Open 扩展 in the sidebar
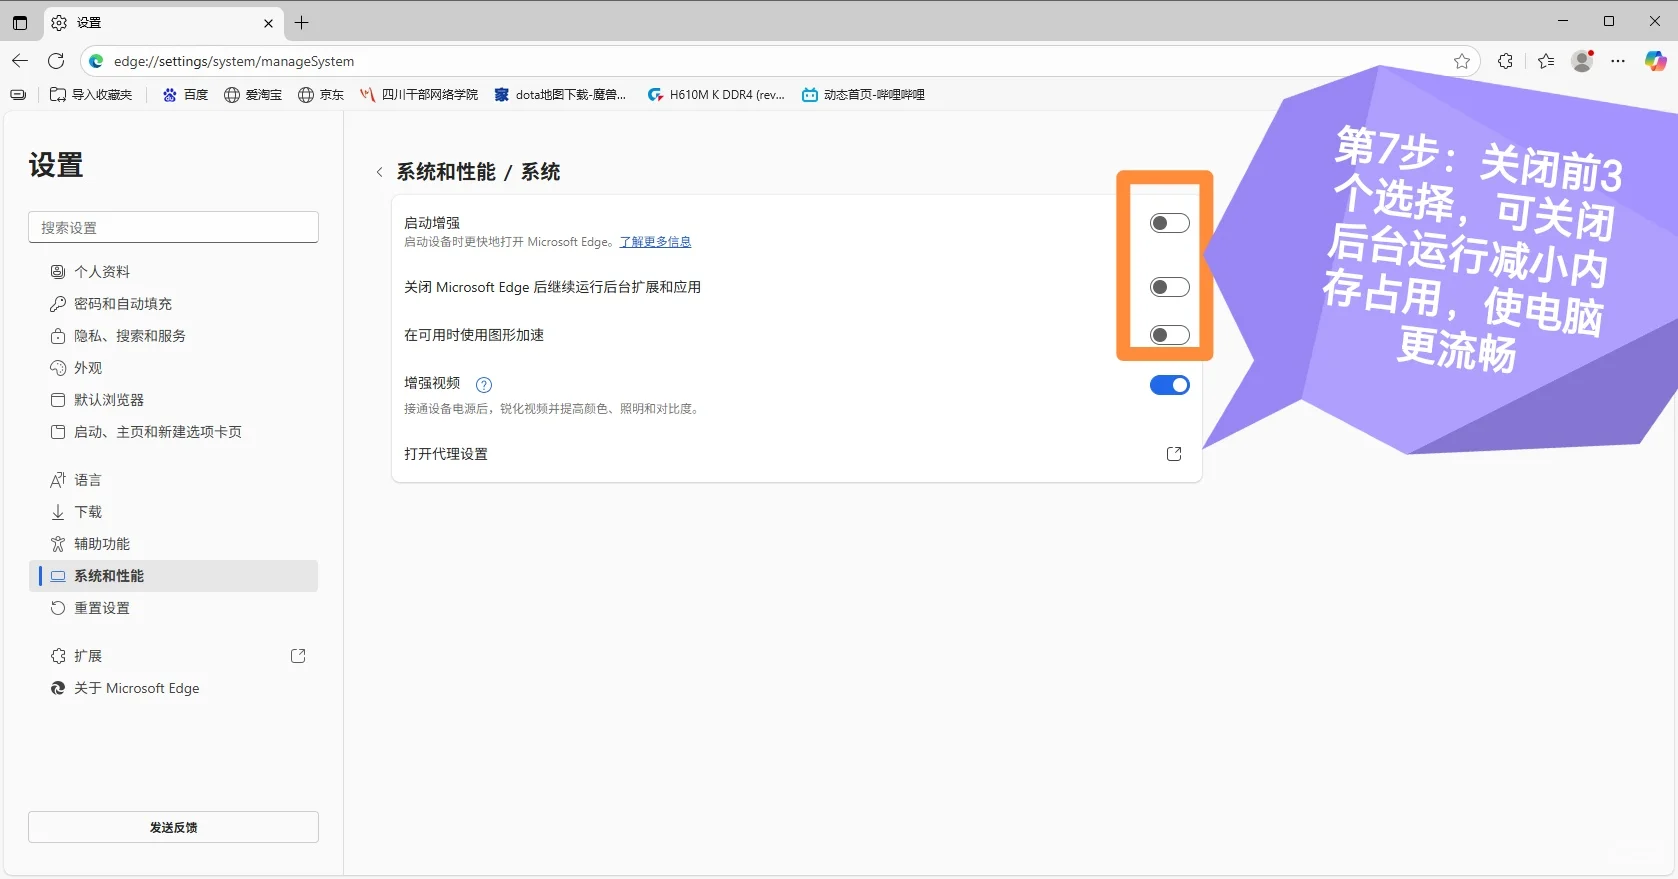Screen dimensions: 1678x879 [173, 656]
